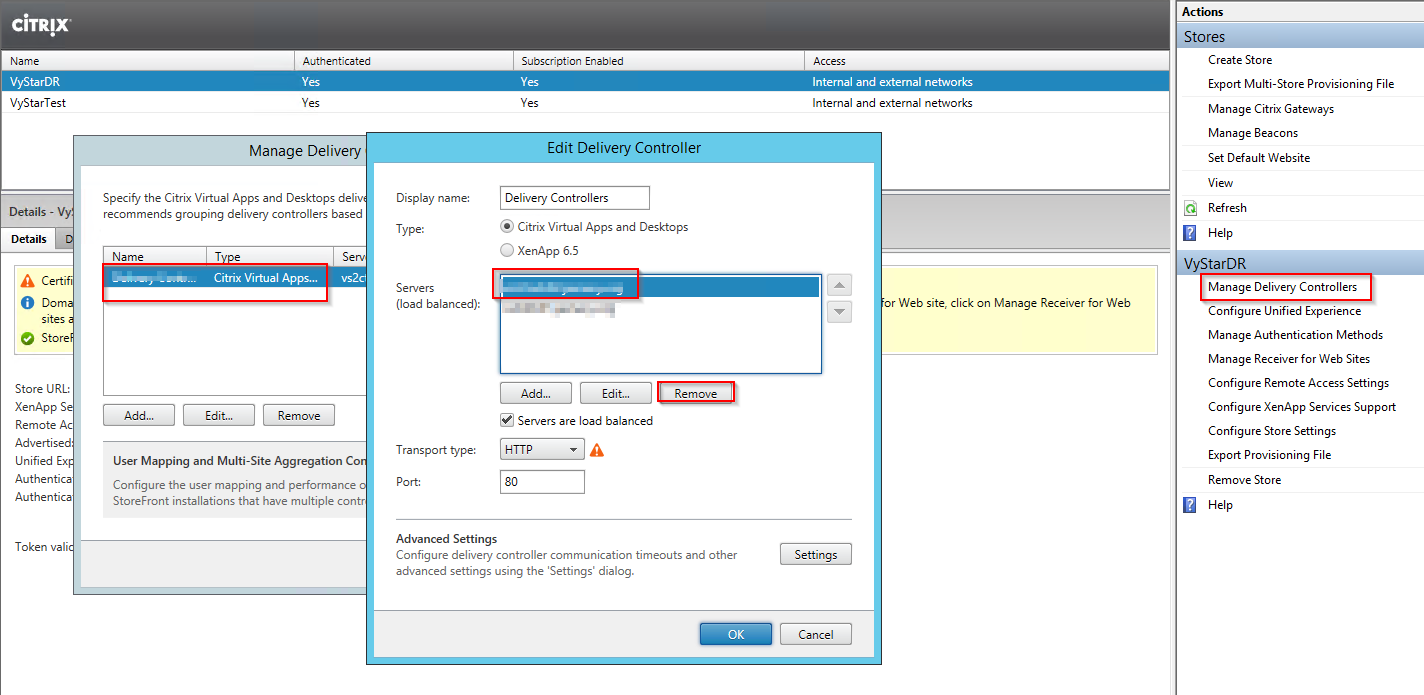Image resolution: width=1424 pixels, height=695 pixels.
Task: Click Cancel in Edit Delivery Controller dialog
Action: (x=816, y=634)
